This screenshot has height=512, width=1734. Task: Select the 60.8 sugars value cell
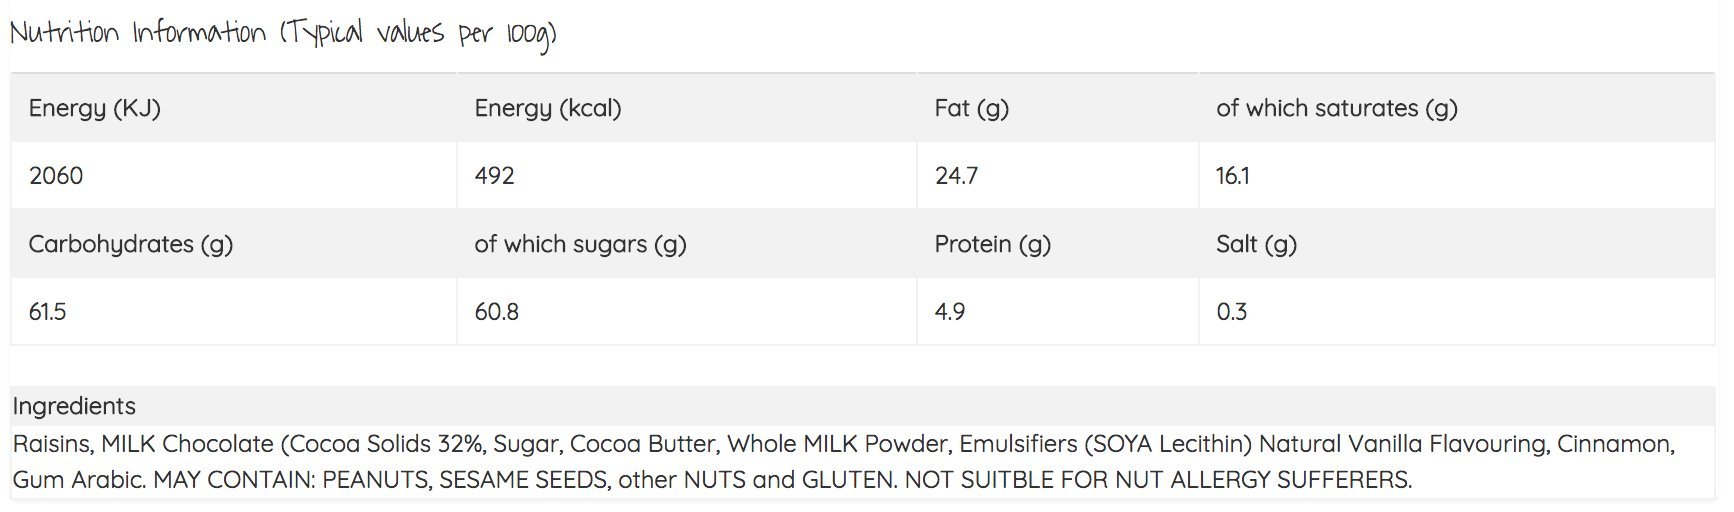point(497,312)
